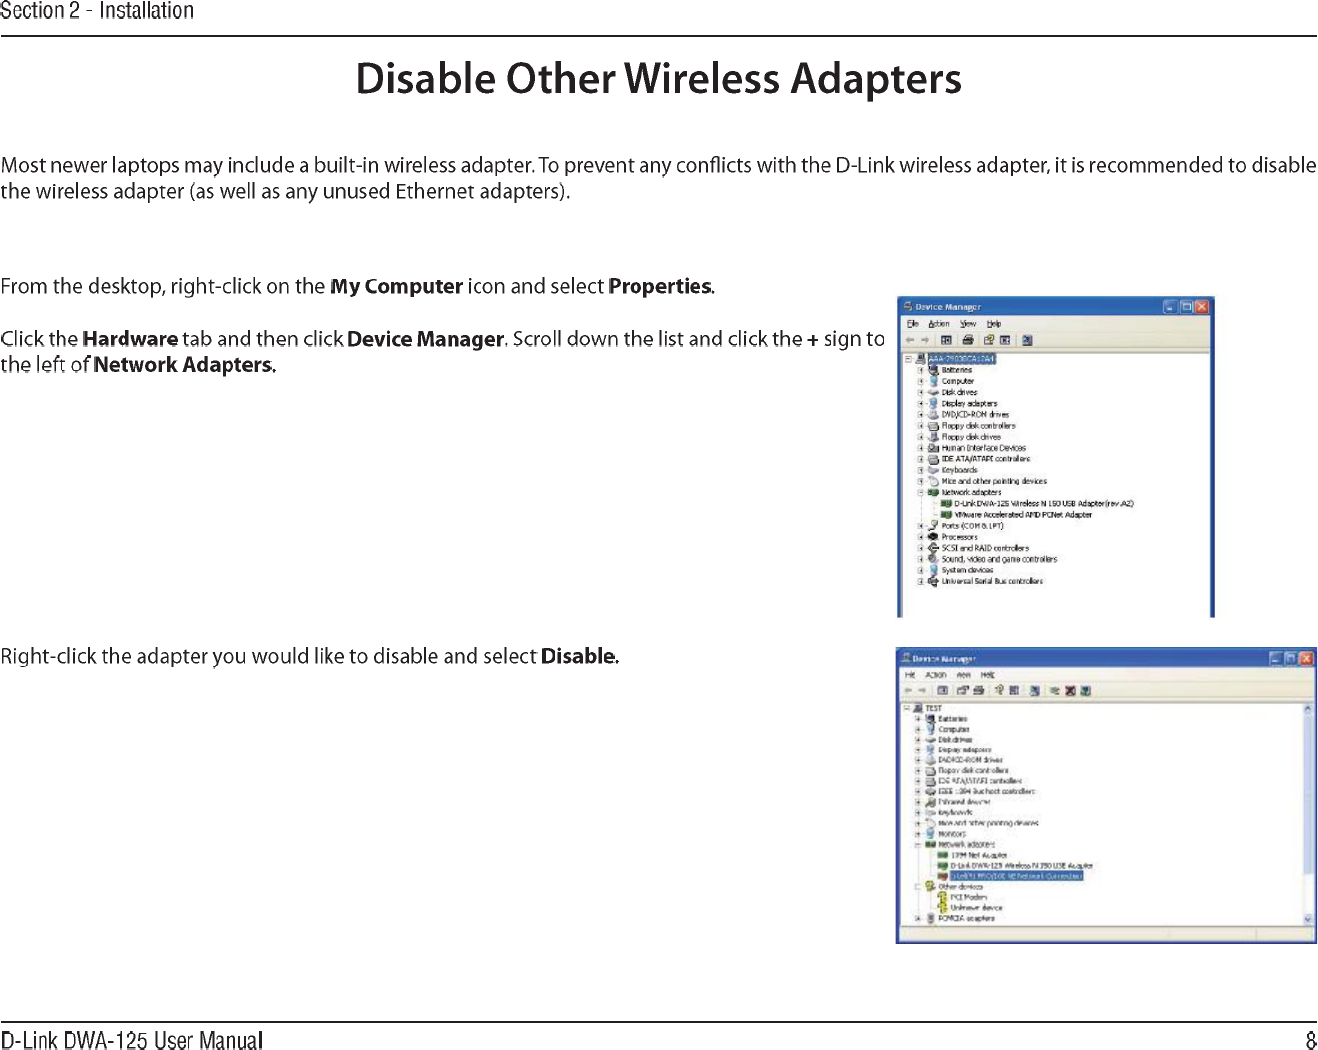Click DVD/CD-ROM drives icon in top Device Manager

(934, 414)
